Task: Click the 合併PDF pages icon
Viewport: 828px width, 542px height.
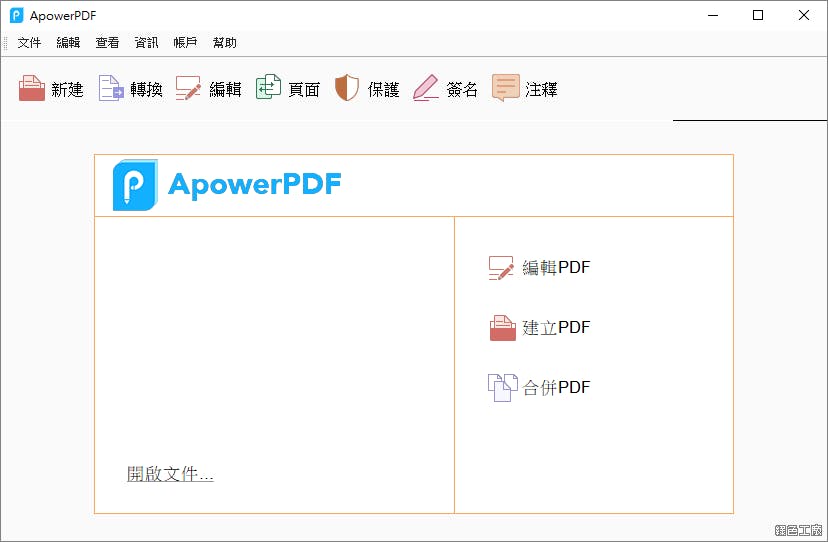Action: tap(503, 388)
